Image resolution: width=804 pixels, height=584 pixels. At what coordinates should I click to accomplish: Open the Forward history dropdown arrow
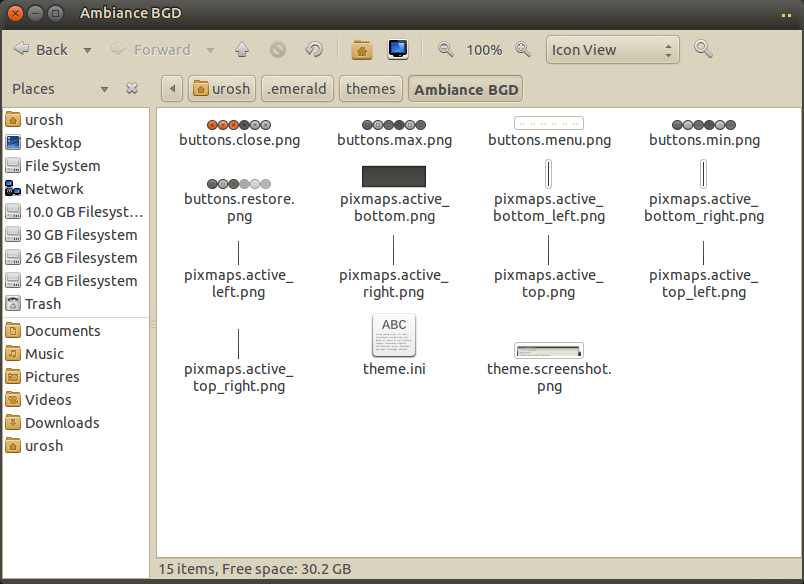210,50
